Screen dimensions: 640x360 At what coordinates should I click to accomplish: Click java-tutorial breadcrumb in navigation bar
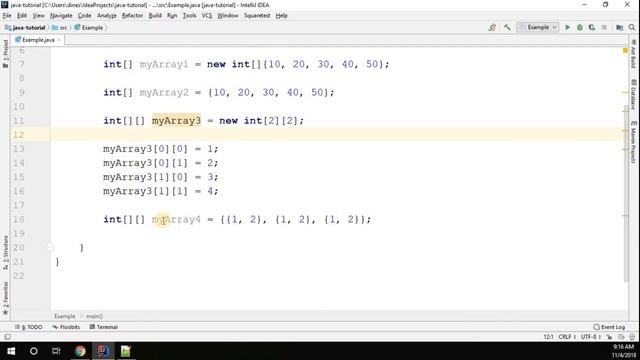(x=25, y=28)
